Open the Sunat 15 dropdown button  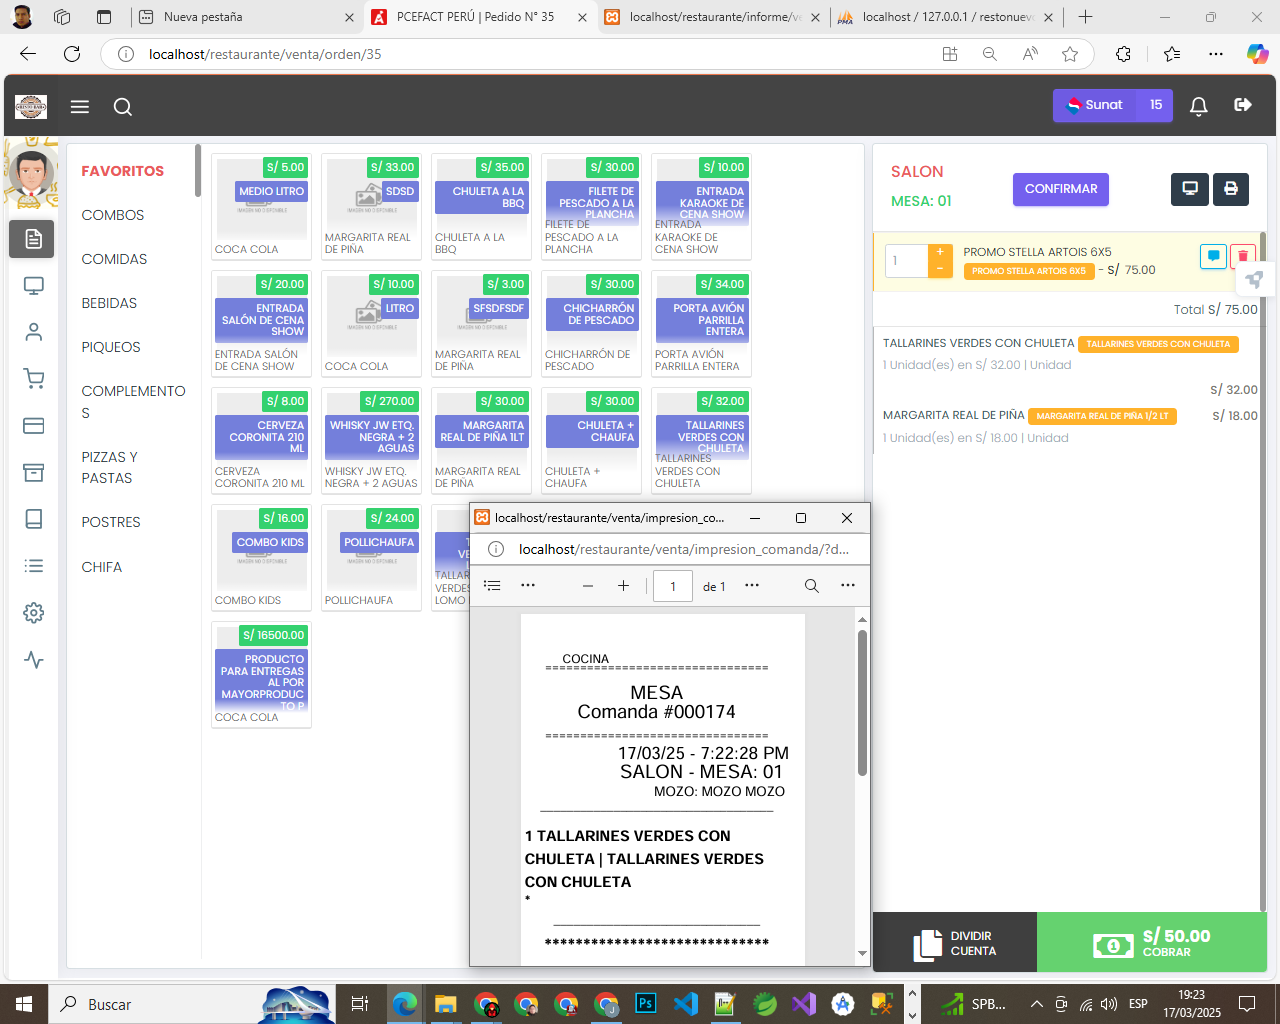point(1112,105)
